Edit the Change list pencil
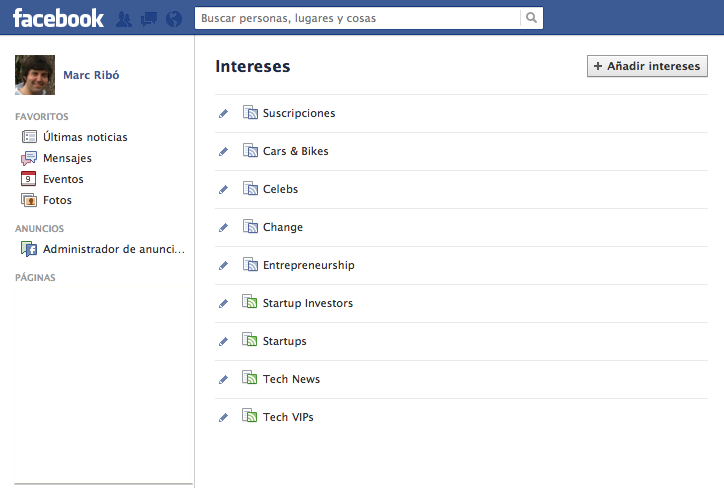This screenshot has width=724, height=488. [x=223, y=227]
